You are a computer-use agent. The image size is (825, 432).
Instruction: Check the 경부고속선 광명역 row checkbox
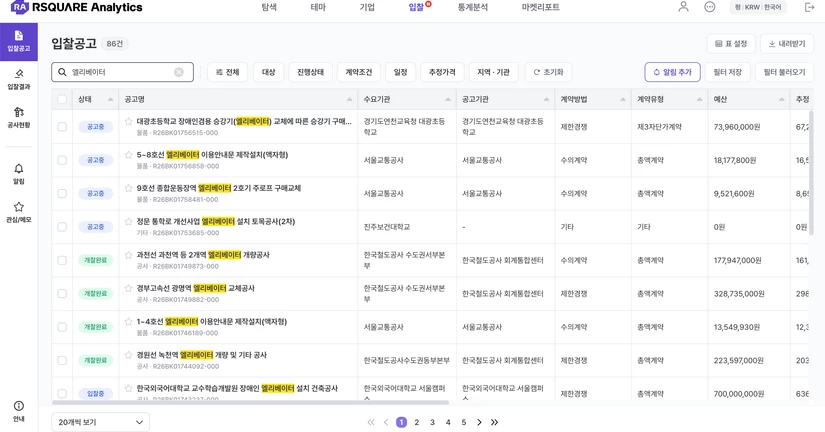coord(62,294)
